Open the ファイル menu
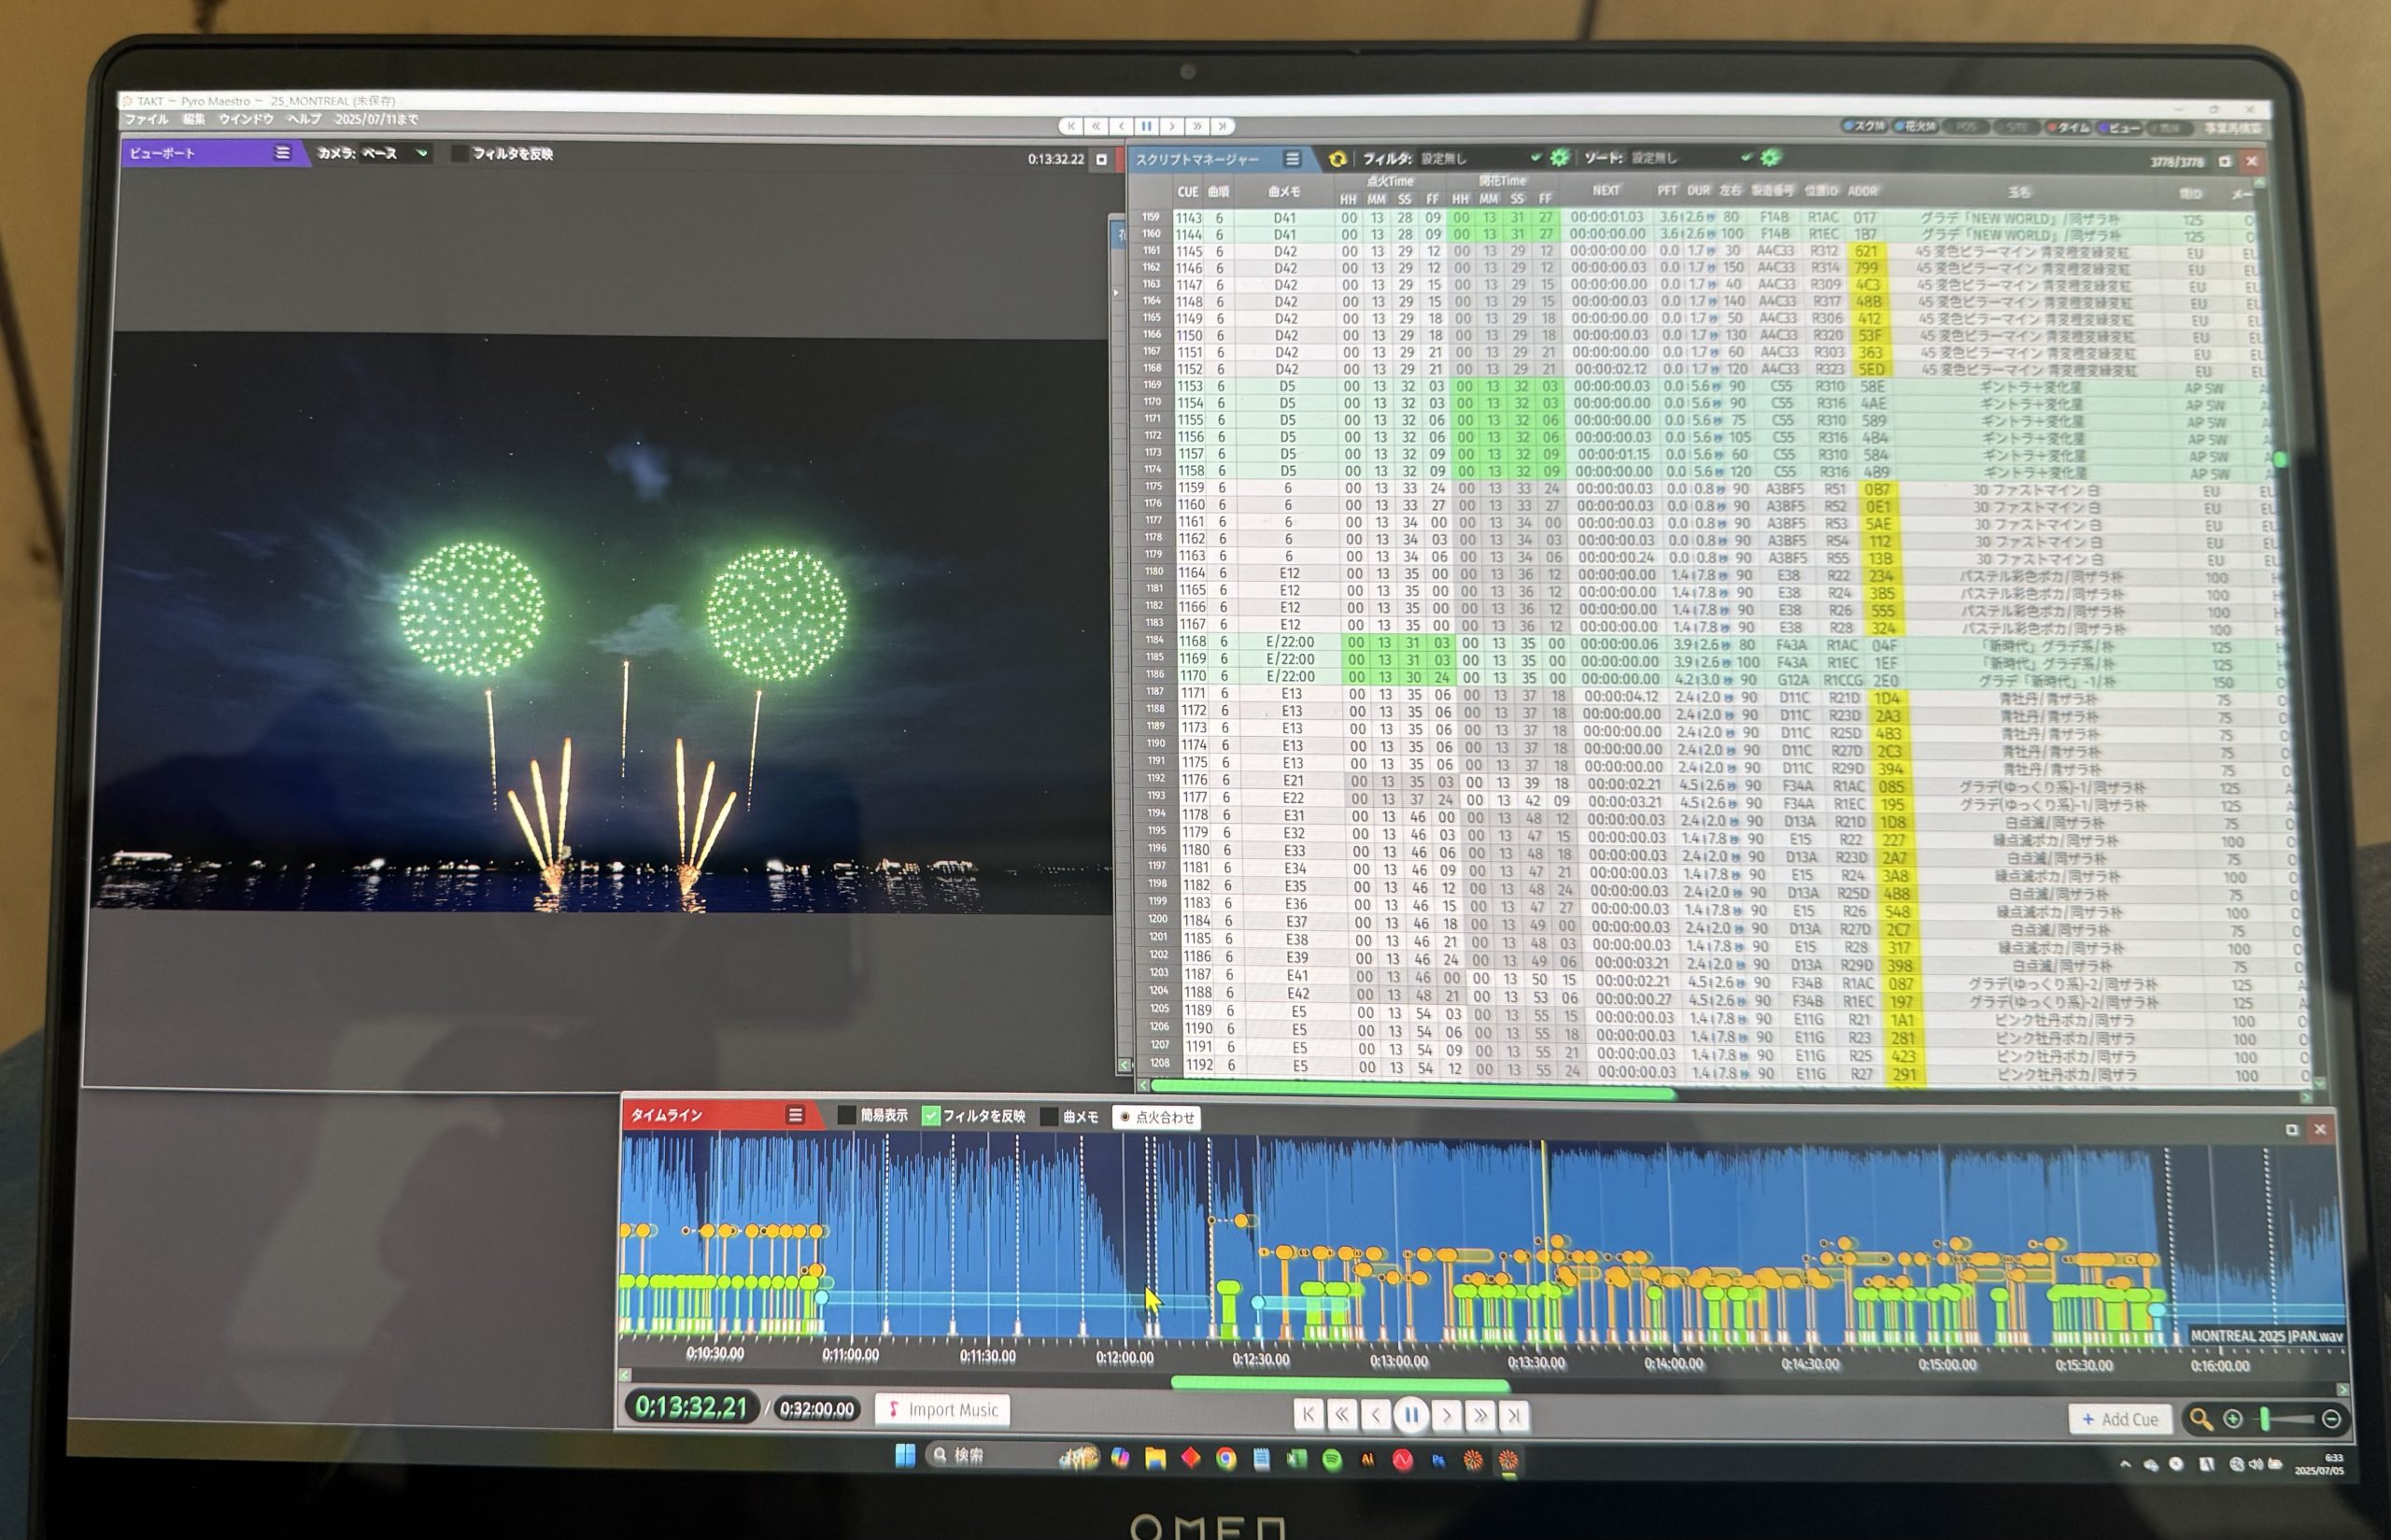This screenshot has height=1540, width=2391. point(146,119)
